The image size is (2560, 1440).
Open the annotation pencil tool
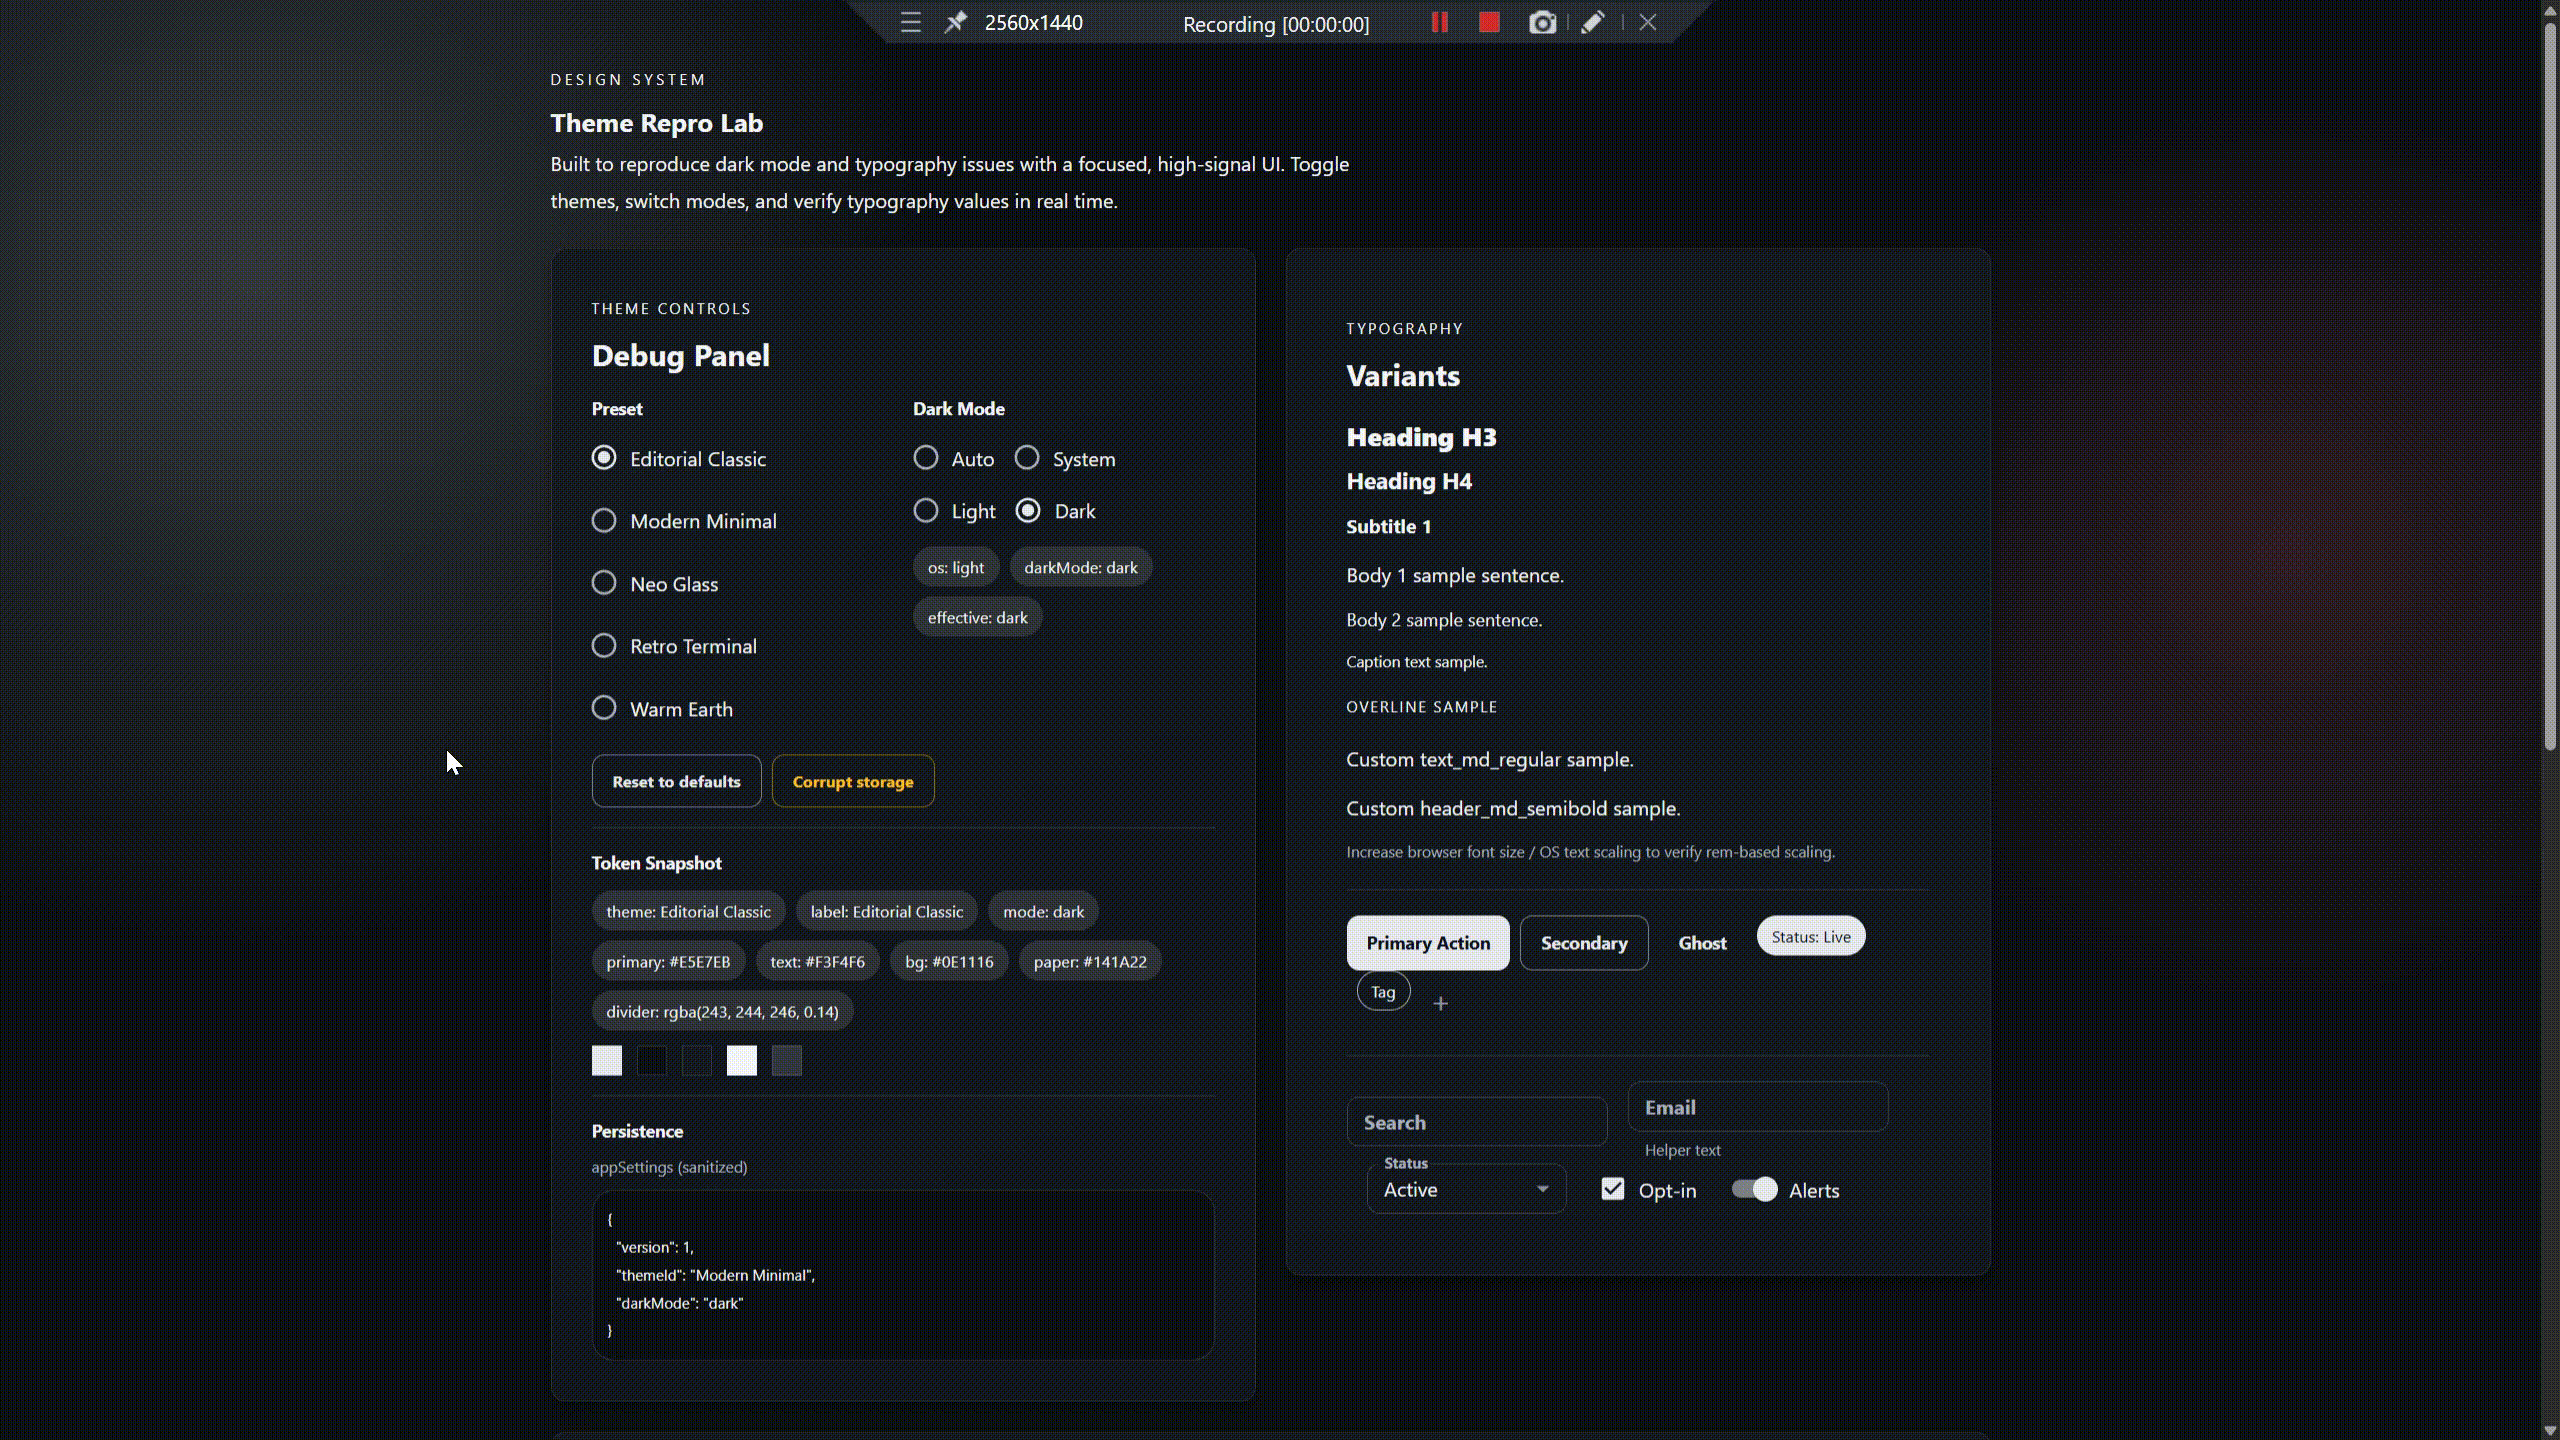tap(1592, 21)
